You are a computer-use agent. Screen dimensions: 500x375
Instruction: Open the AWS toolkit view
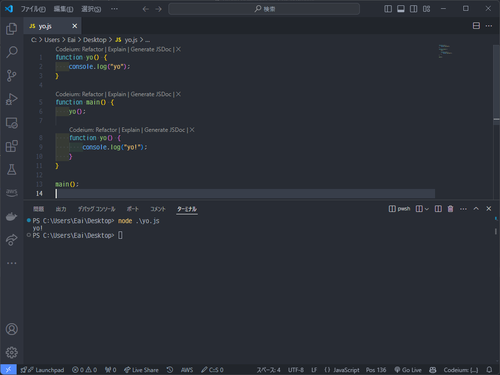(x=12, y=192)
